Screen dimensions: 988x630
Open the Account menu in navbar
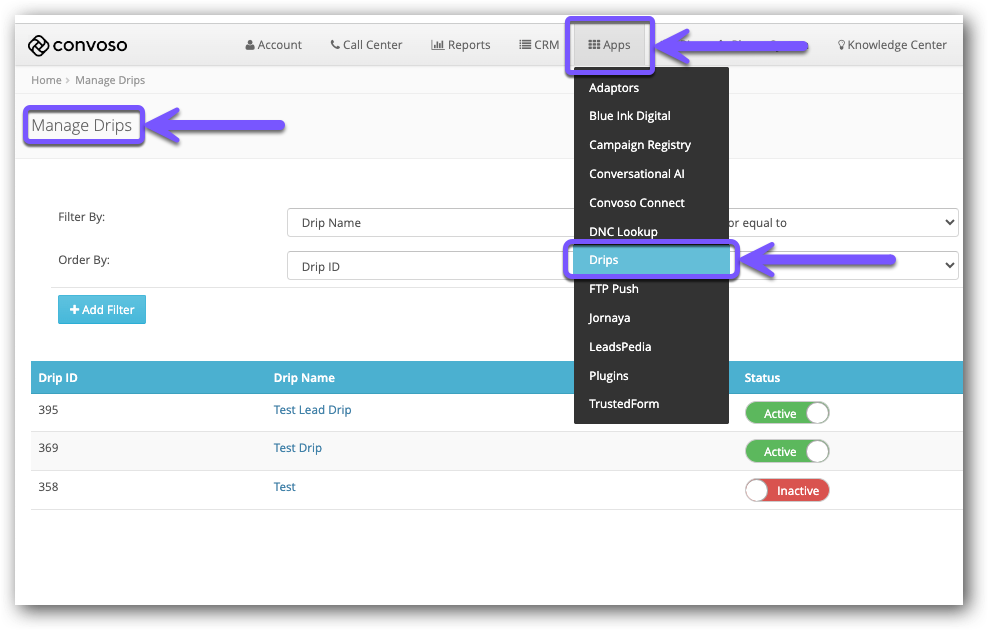[x=273, y=45]
